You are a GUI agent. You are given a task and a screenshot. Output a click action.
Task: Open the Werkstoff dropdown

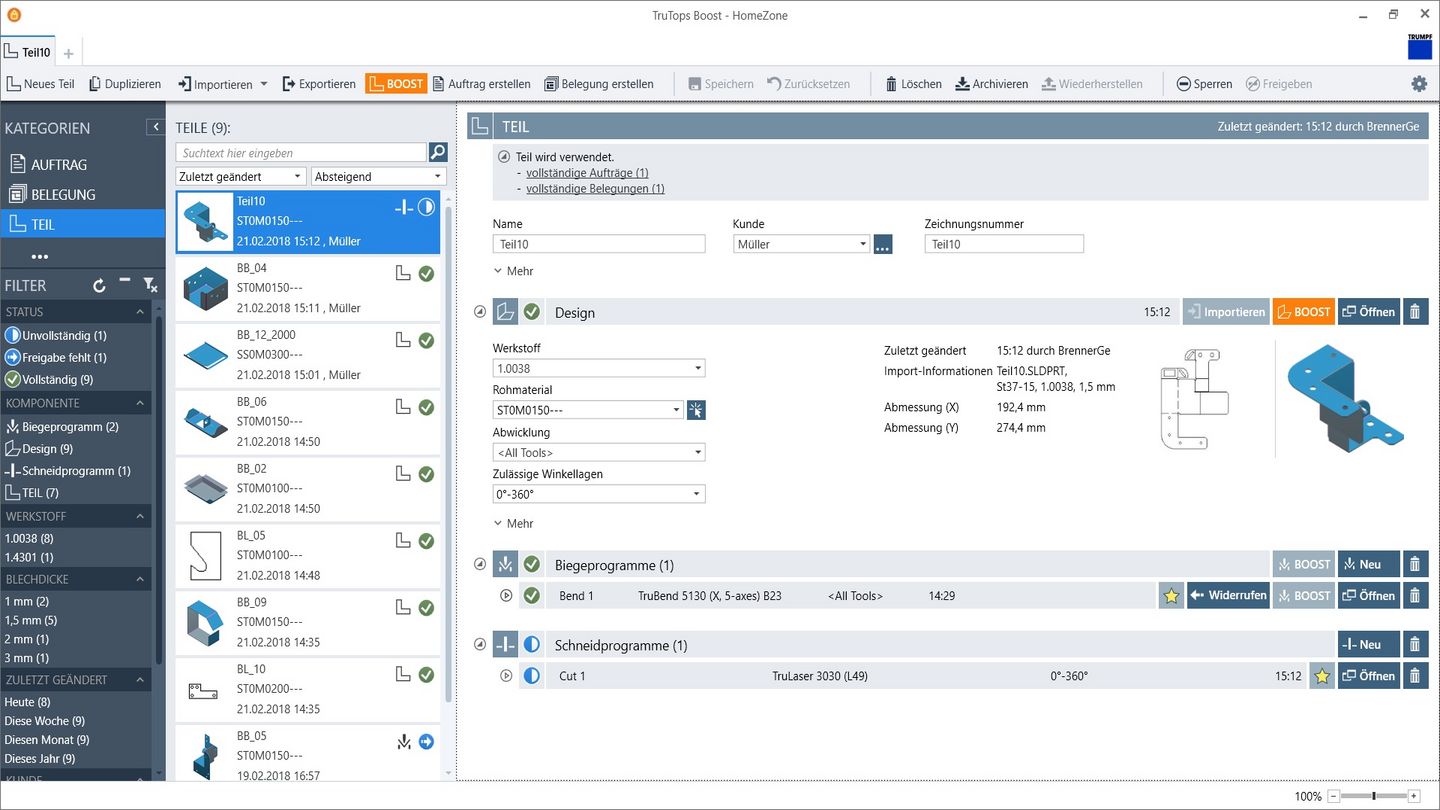(598, 368)
